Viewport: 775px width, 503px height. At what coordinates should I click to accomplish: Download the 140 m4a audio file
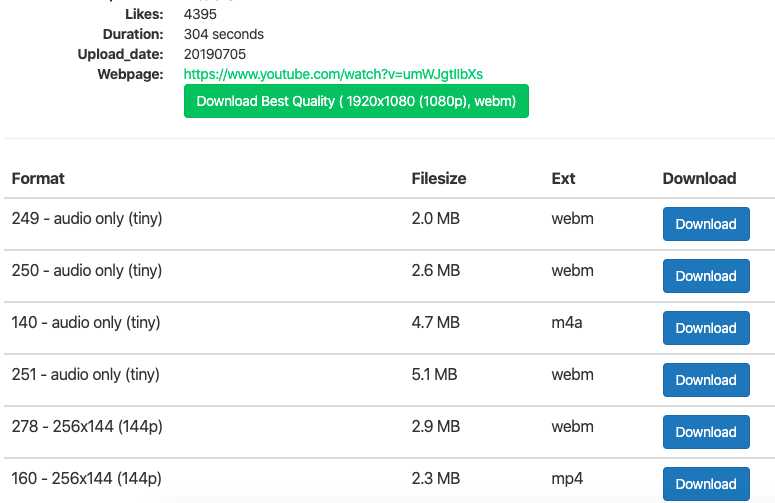[x=706, y=328]
